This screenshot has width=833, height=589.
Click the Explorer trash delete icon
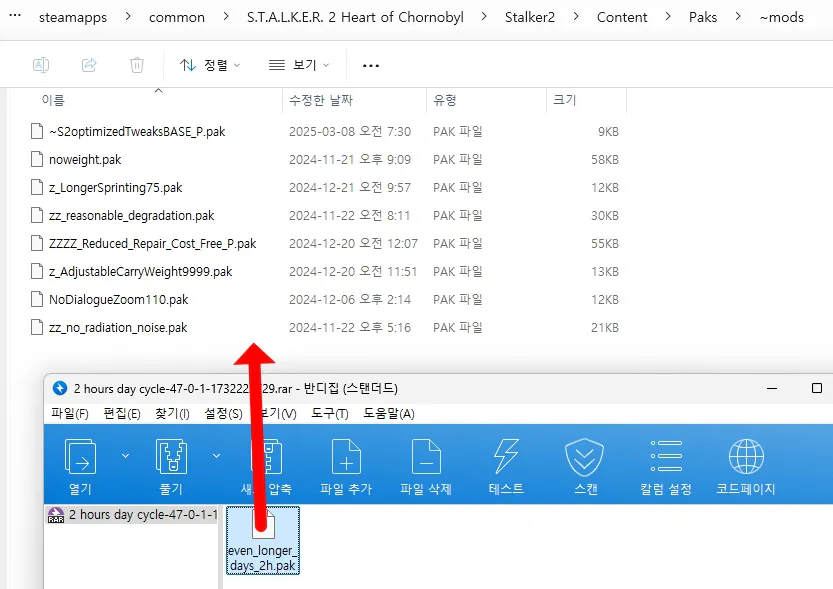[x=137, y=65]
